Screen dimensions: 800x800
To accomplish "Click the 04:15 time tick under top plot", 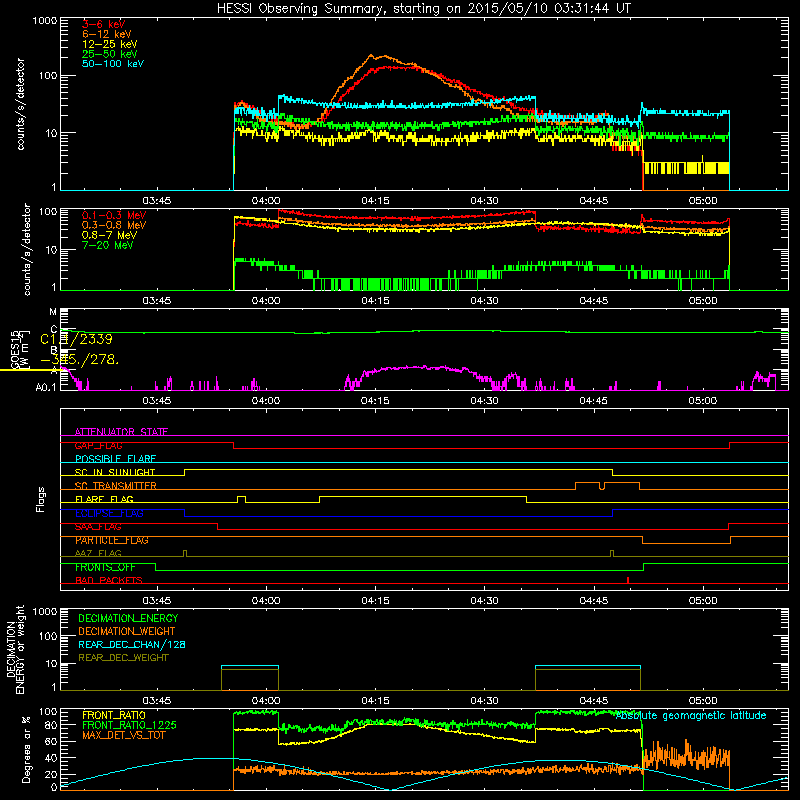I will point(375,201).
